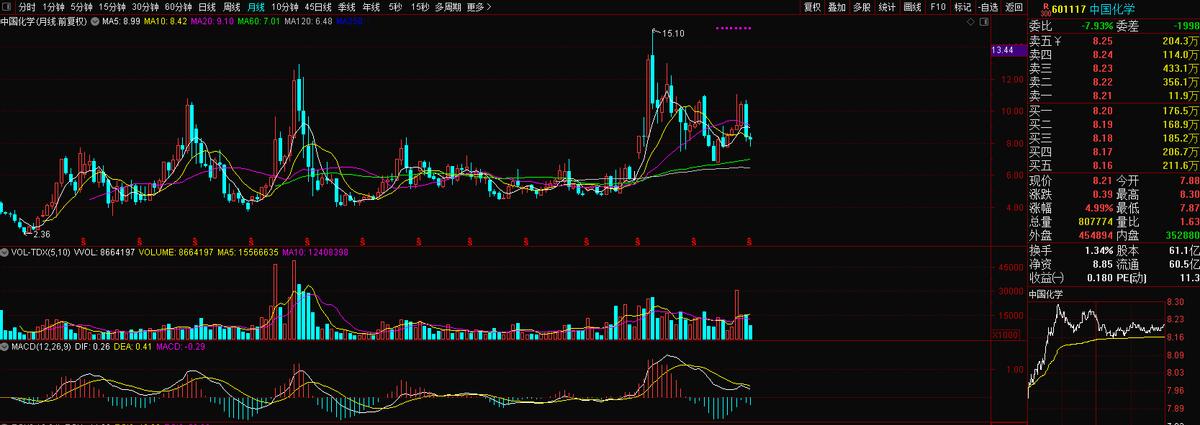The image size is (1200, 425).
Task: Click the 总量 value 807774
Action: (1095, 221)
